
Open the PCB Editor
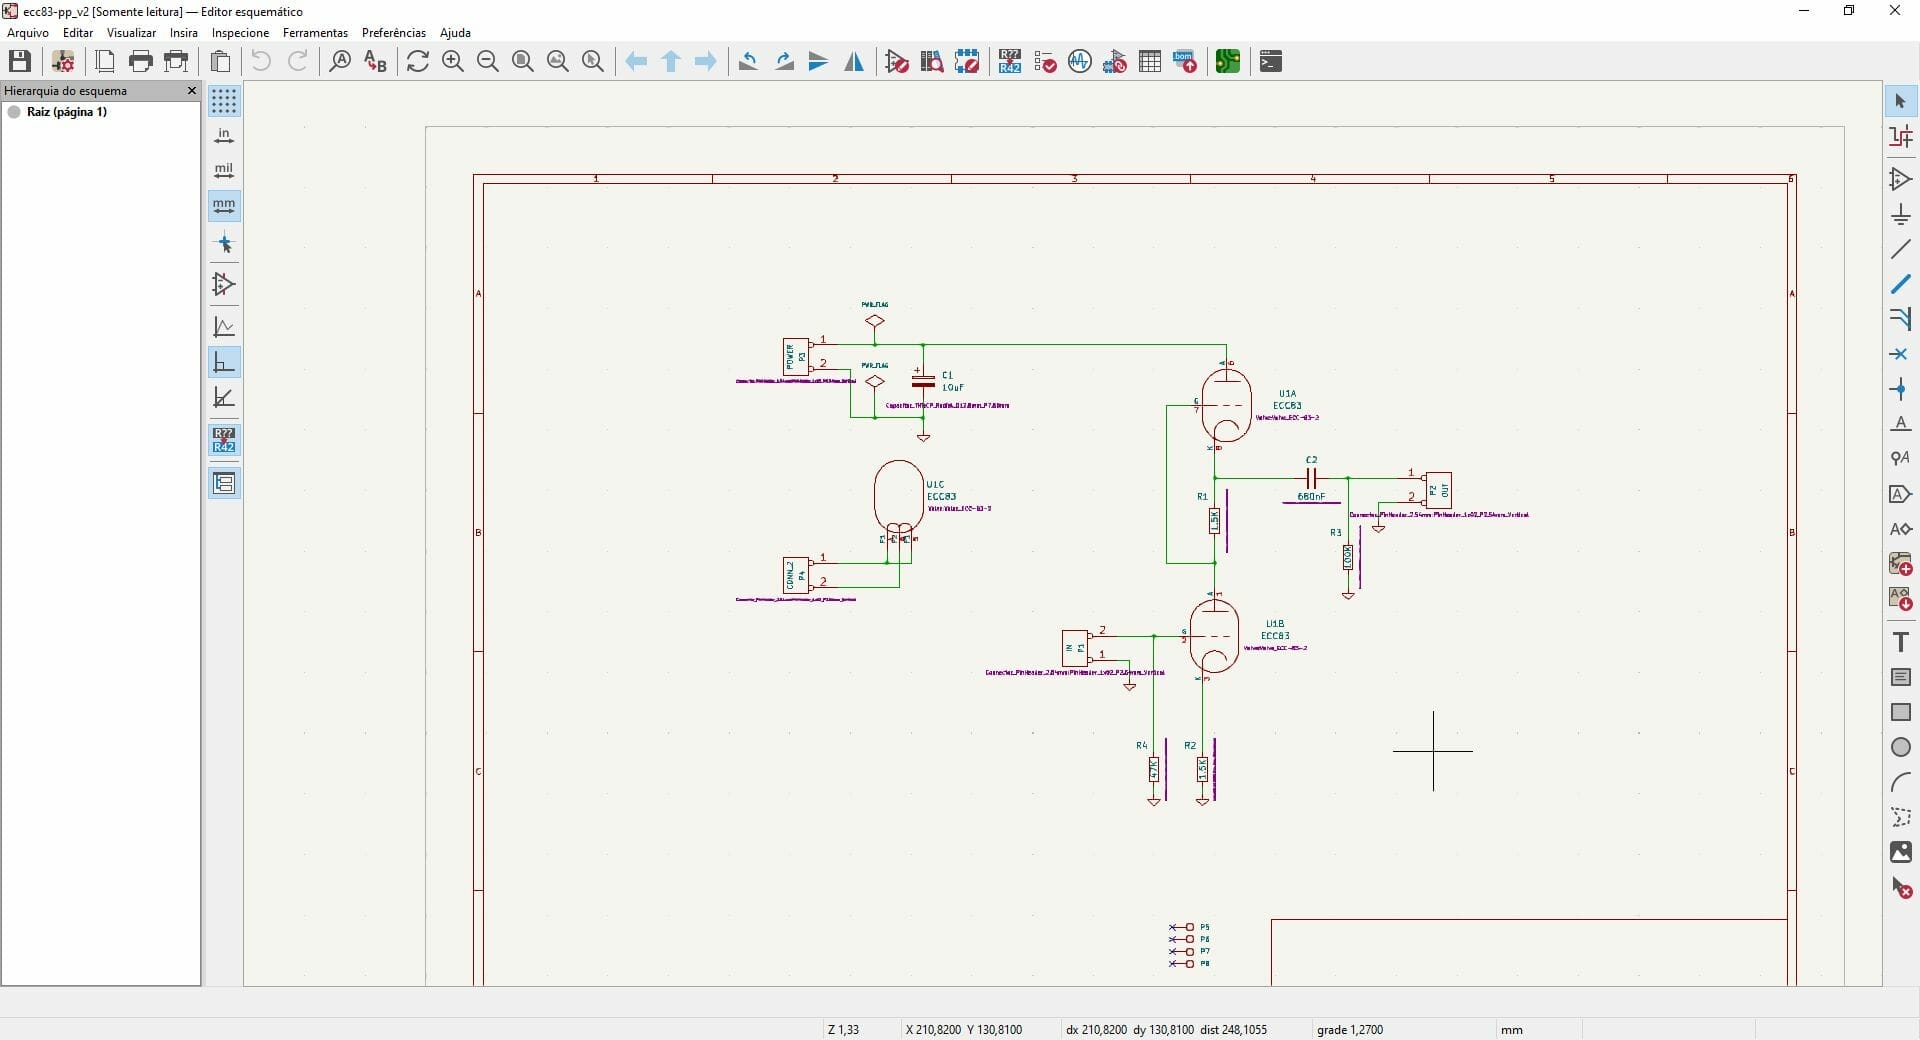click(1227, 61)
